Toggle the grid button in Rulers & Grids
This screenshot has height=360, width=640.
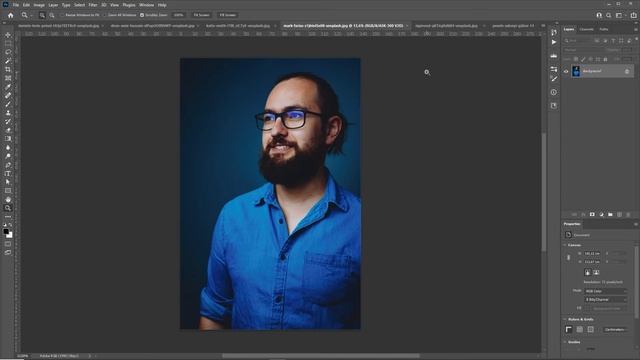point(580,329)
